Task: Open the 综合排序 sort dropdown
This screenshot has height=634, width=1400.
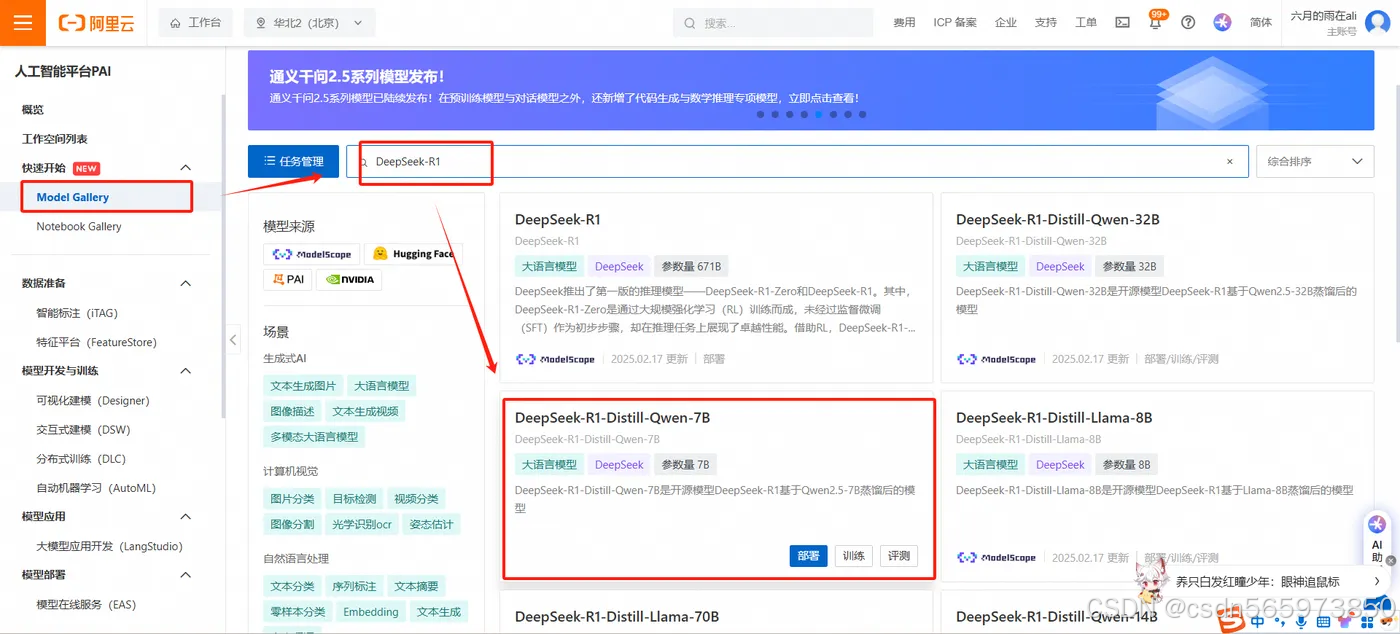Action: 1314,161
